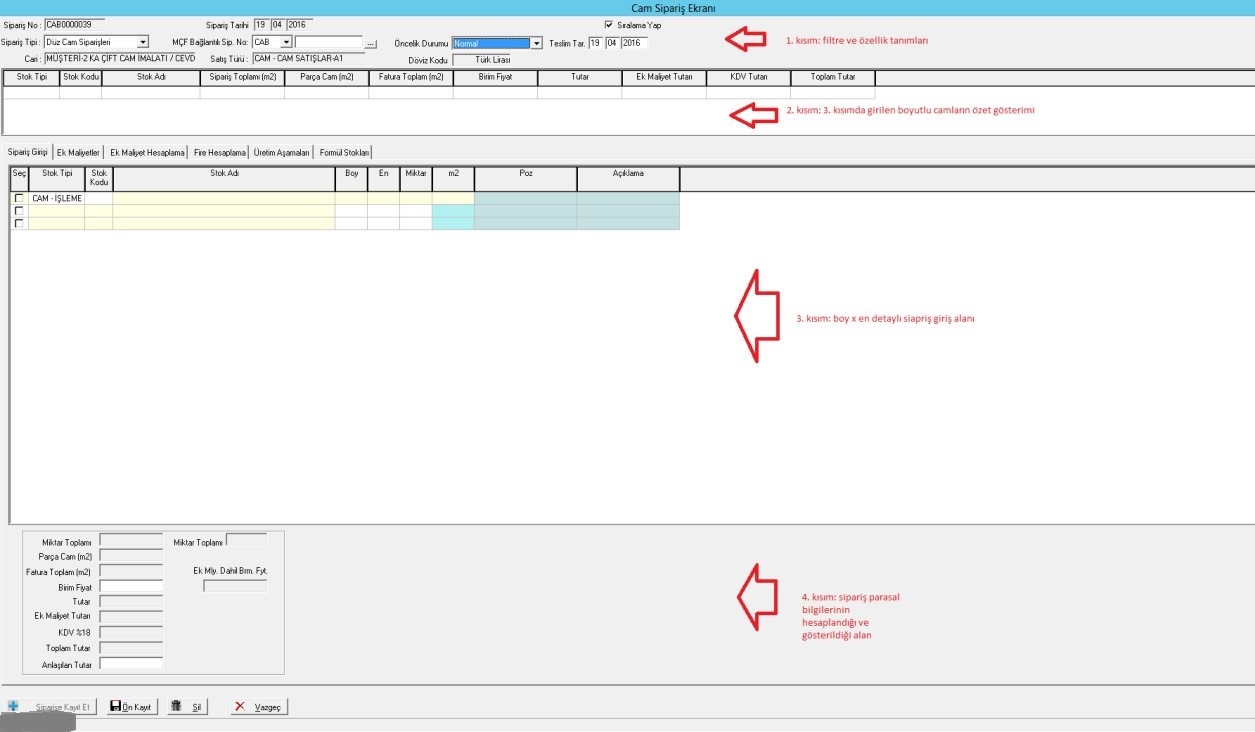
Task: Click the Seç column header
Action: [19, 178]
